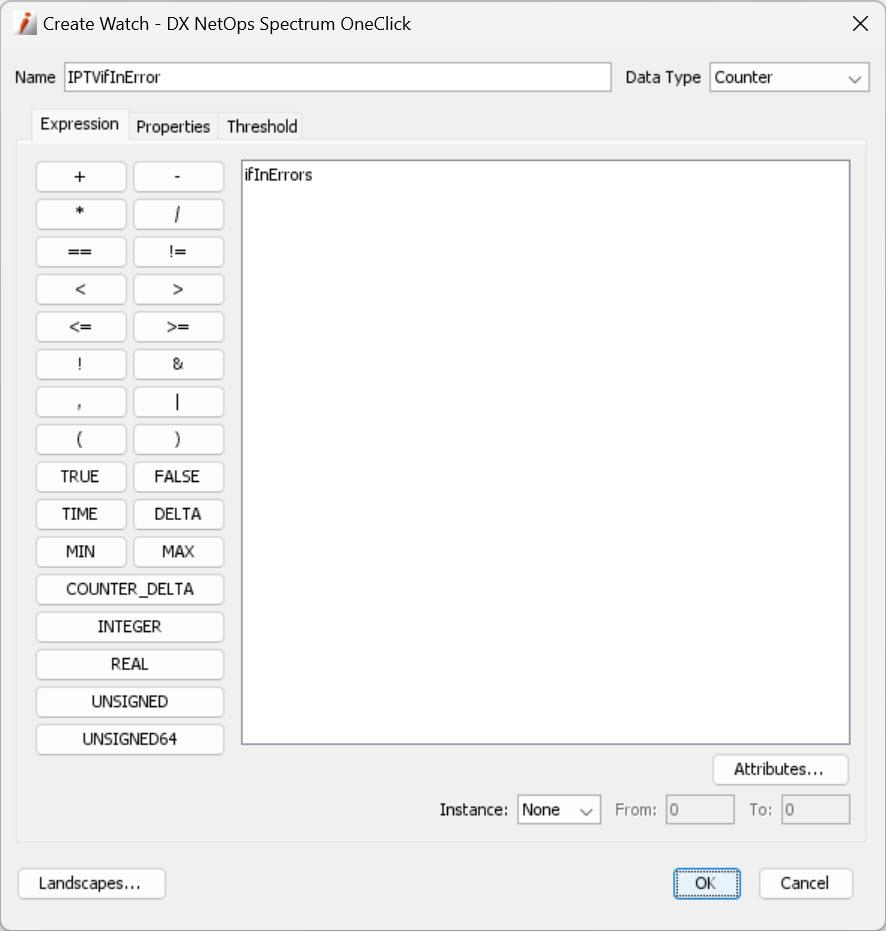Insert the DELTA function

click(x=178, y=514)
